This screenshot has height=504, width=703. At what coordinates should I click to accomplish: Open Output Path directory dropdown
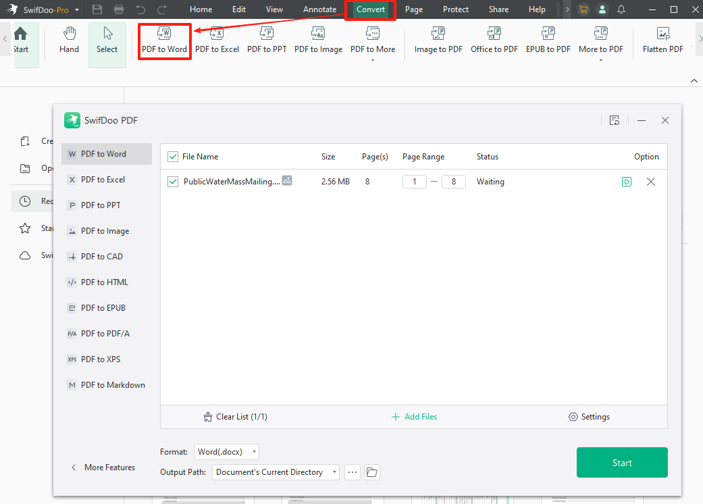276,472
